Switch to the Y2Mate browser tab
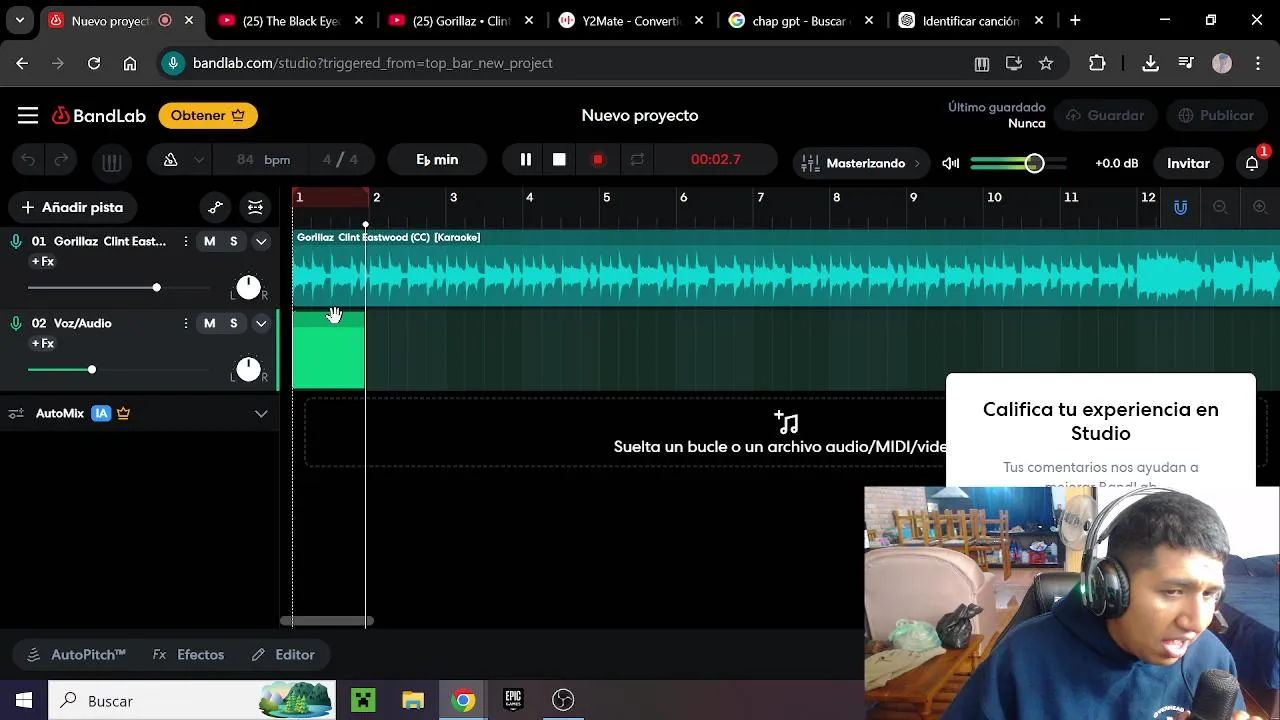This screenshot has width=1280, height=720. (x=630, y=20)
